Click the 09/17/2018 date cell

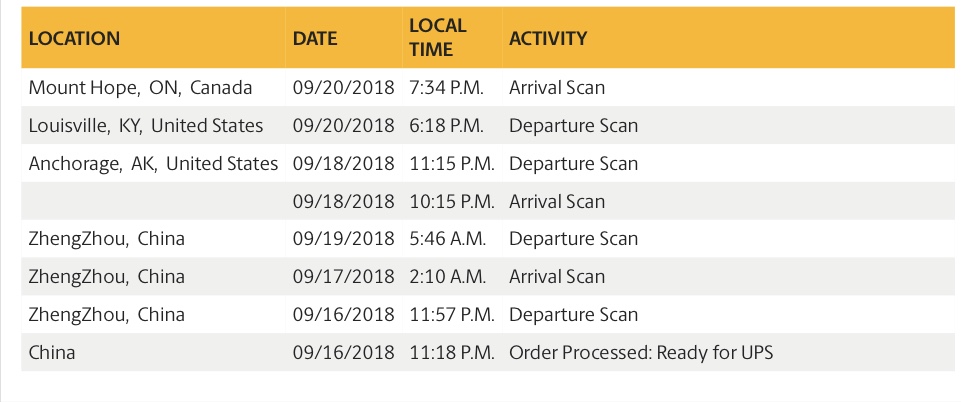[343, 276]
